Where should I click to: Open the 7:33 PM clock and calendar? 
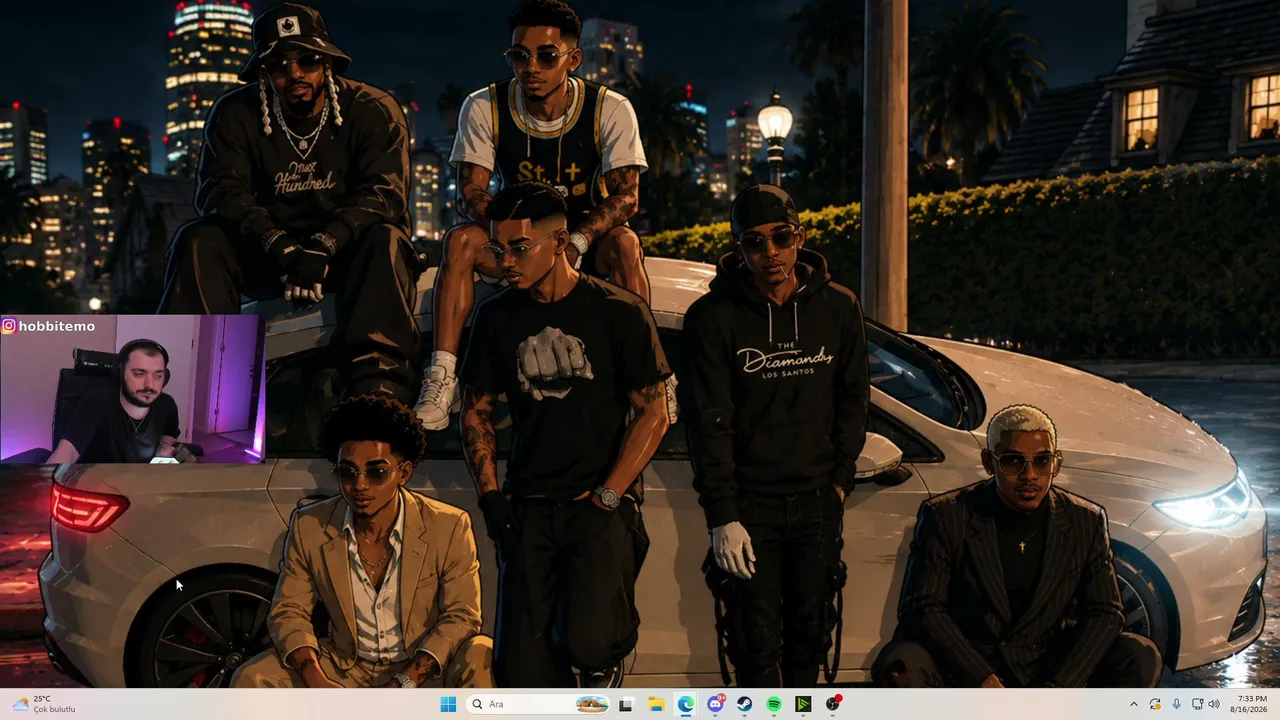[x=1251, y=704]
